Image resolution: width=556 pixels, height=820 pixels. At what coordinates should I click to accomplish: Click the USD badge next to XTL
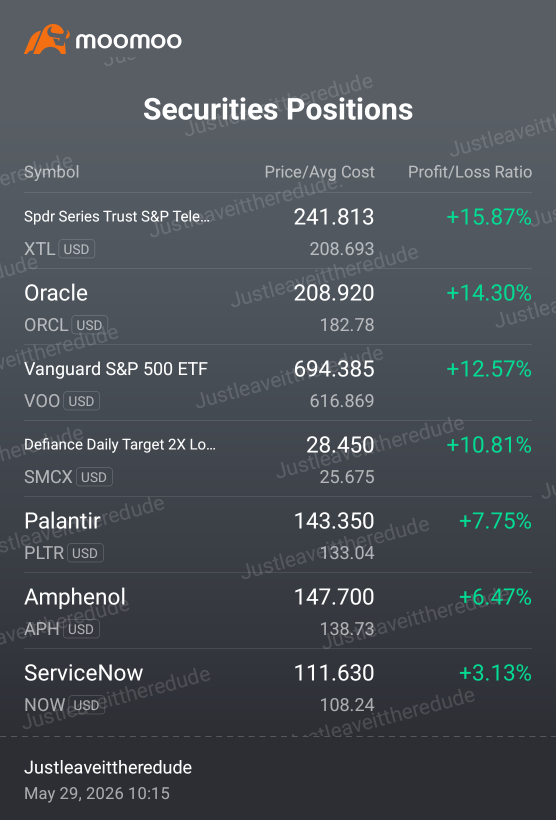click(x=76, y=249)
